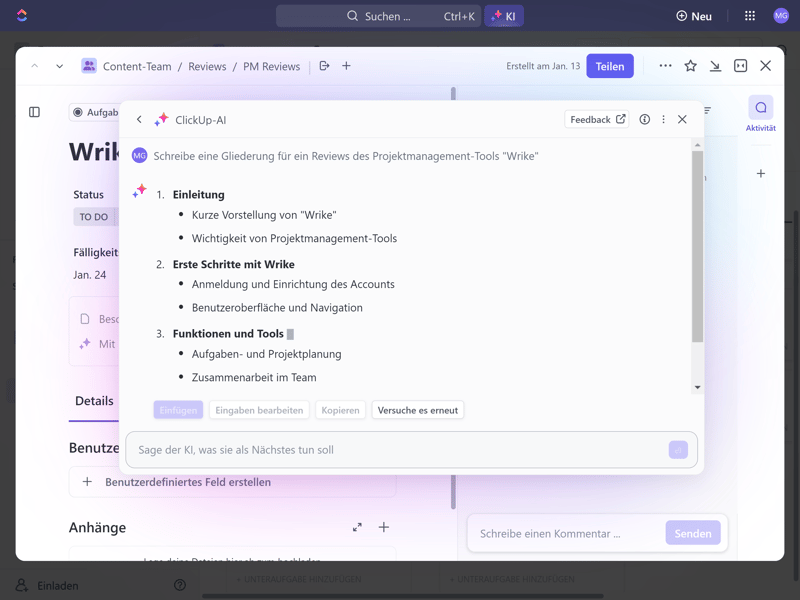Minimize task with the arrow icon
Viewport: 800px width, 600px height.
(715, 66)
